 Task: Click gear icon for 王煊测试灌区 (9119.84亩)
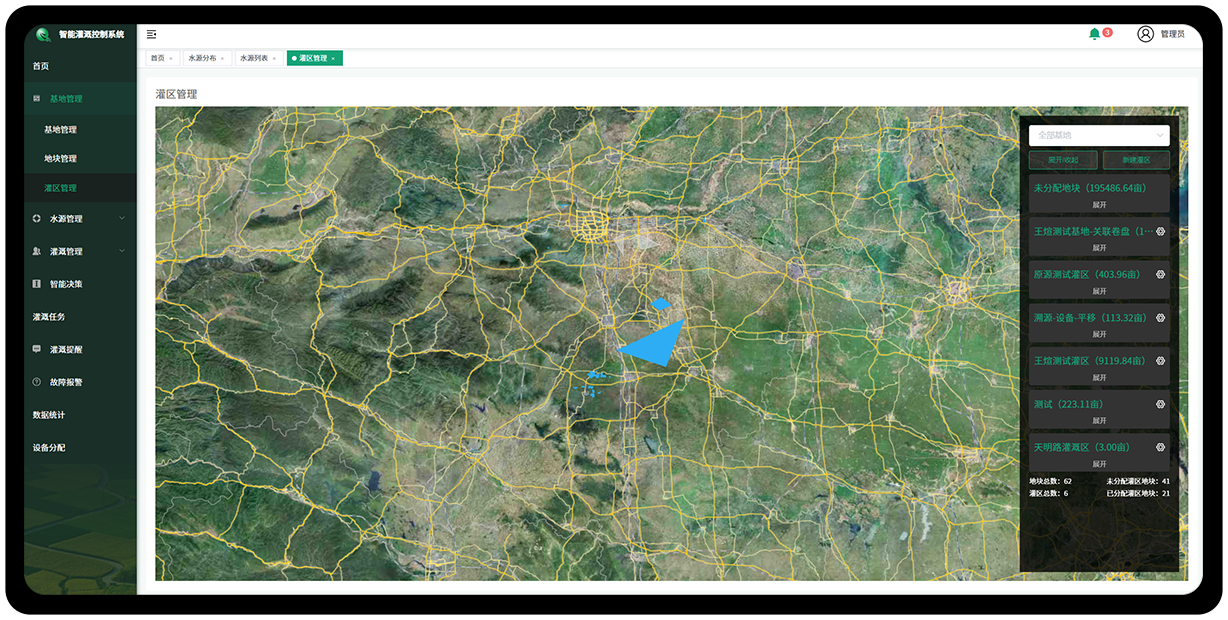point(1160,360)
